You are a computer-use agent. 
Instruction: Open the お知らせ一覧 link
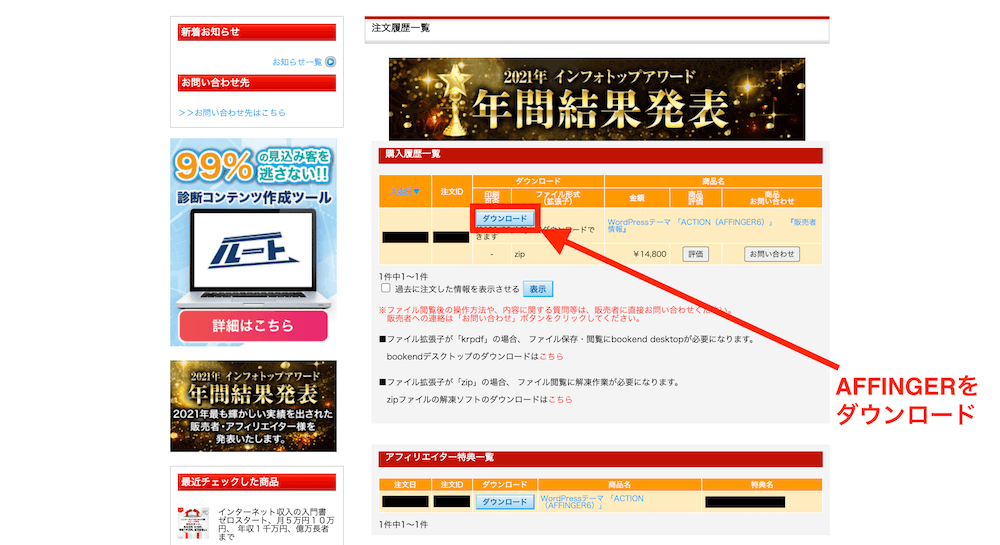point(297,62)
